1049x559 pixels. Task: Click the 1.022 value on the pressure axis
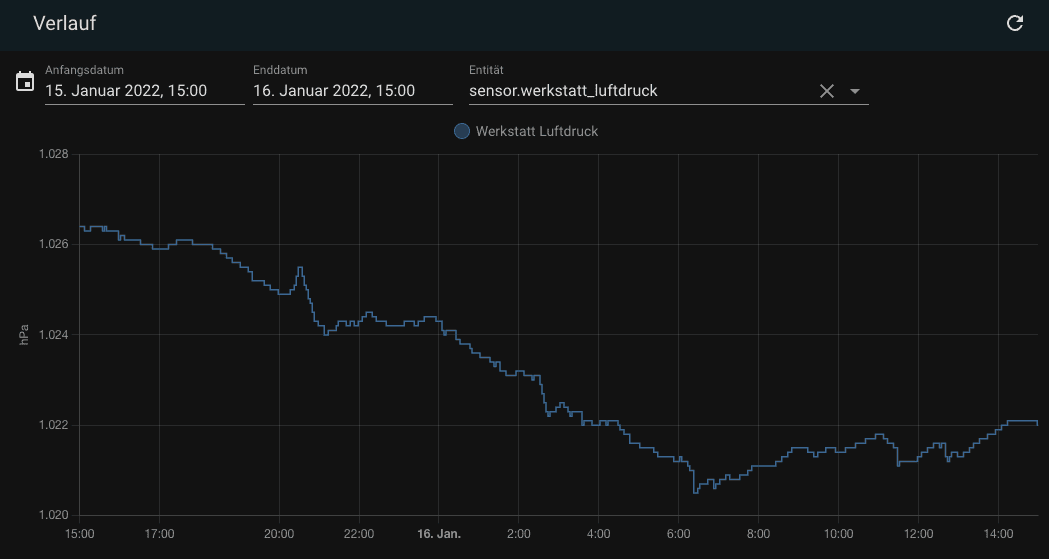pos(53,425)
